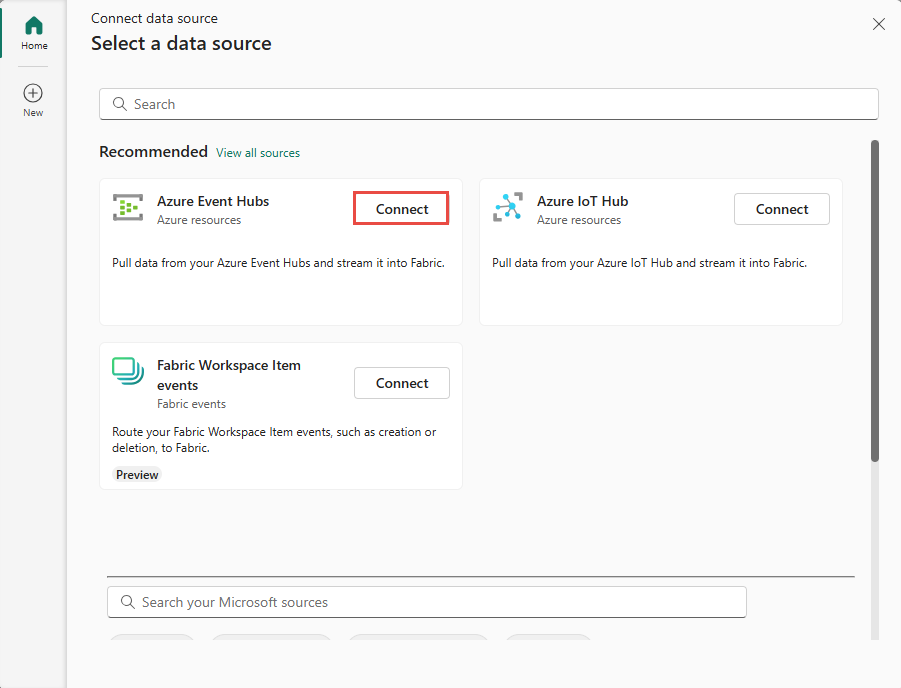Connect to Azure Event Hubs

(x=400, y=208)
